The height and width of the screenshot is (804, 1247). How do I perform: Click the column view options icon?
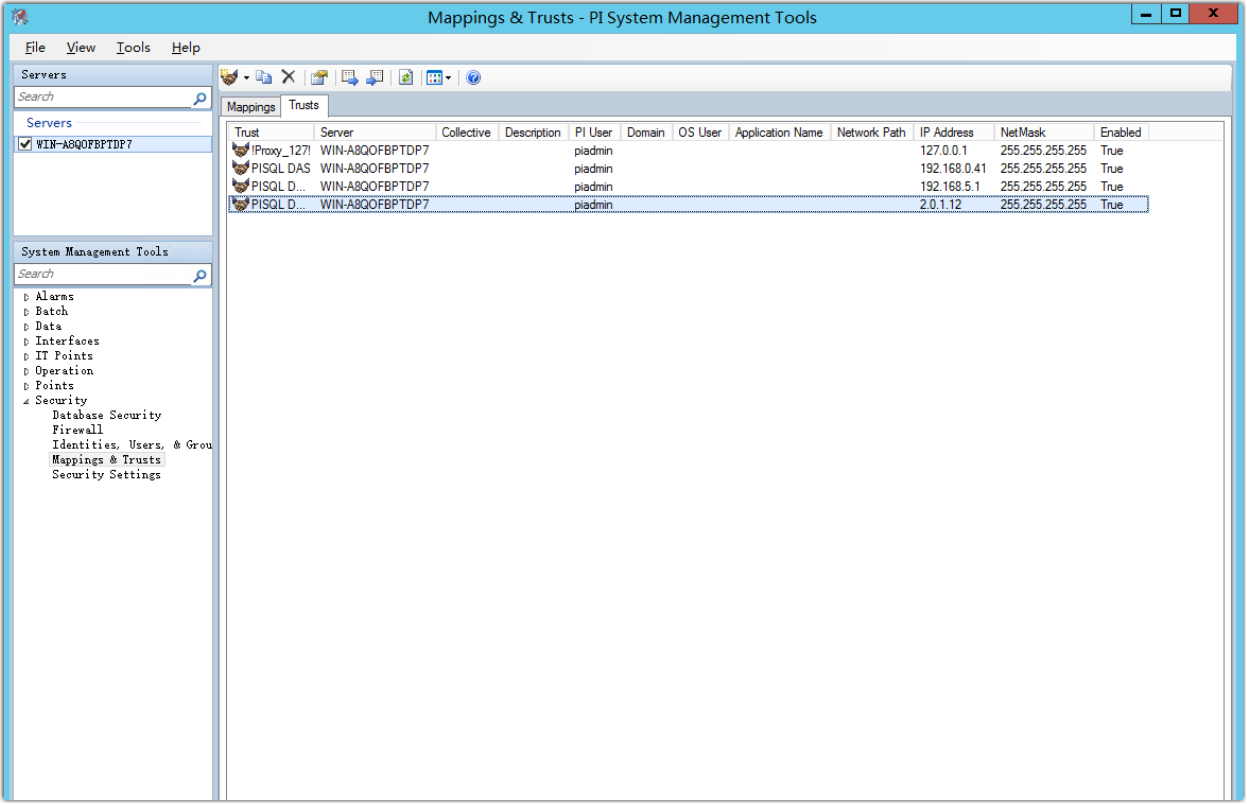click(434, 77)
